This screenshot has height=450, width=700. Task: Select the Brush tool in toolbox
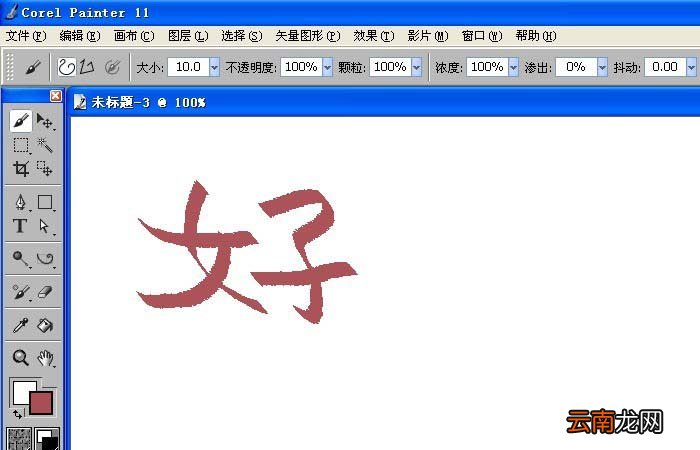[x=21, y=121]
